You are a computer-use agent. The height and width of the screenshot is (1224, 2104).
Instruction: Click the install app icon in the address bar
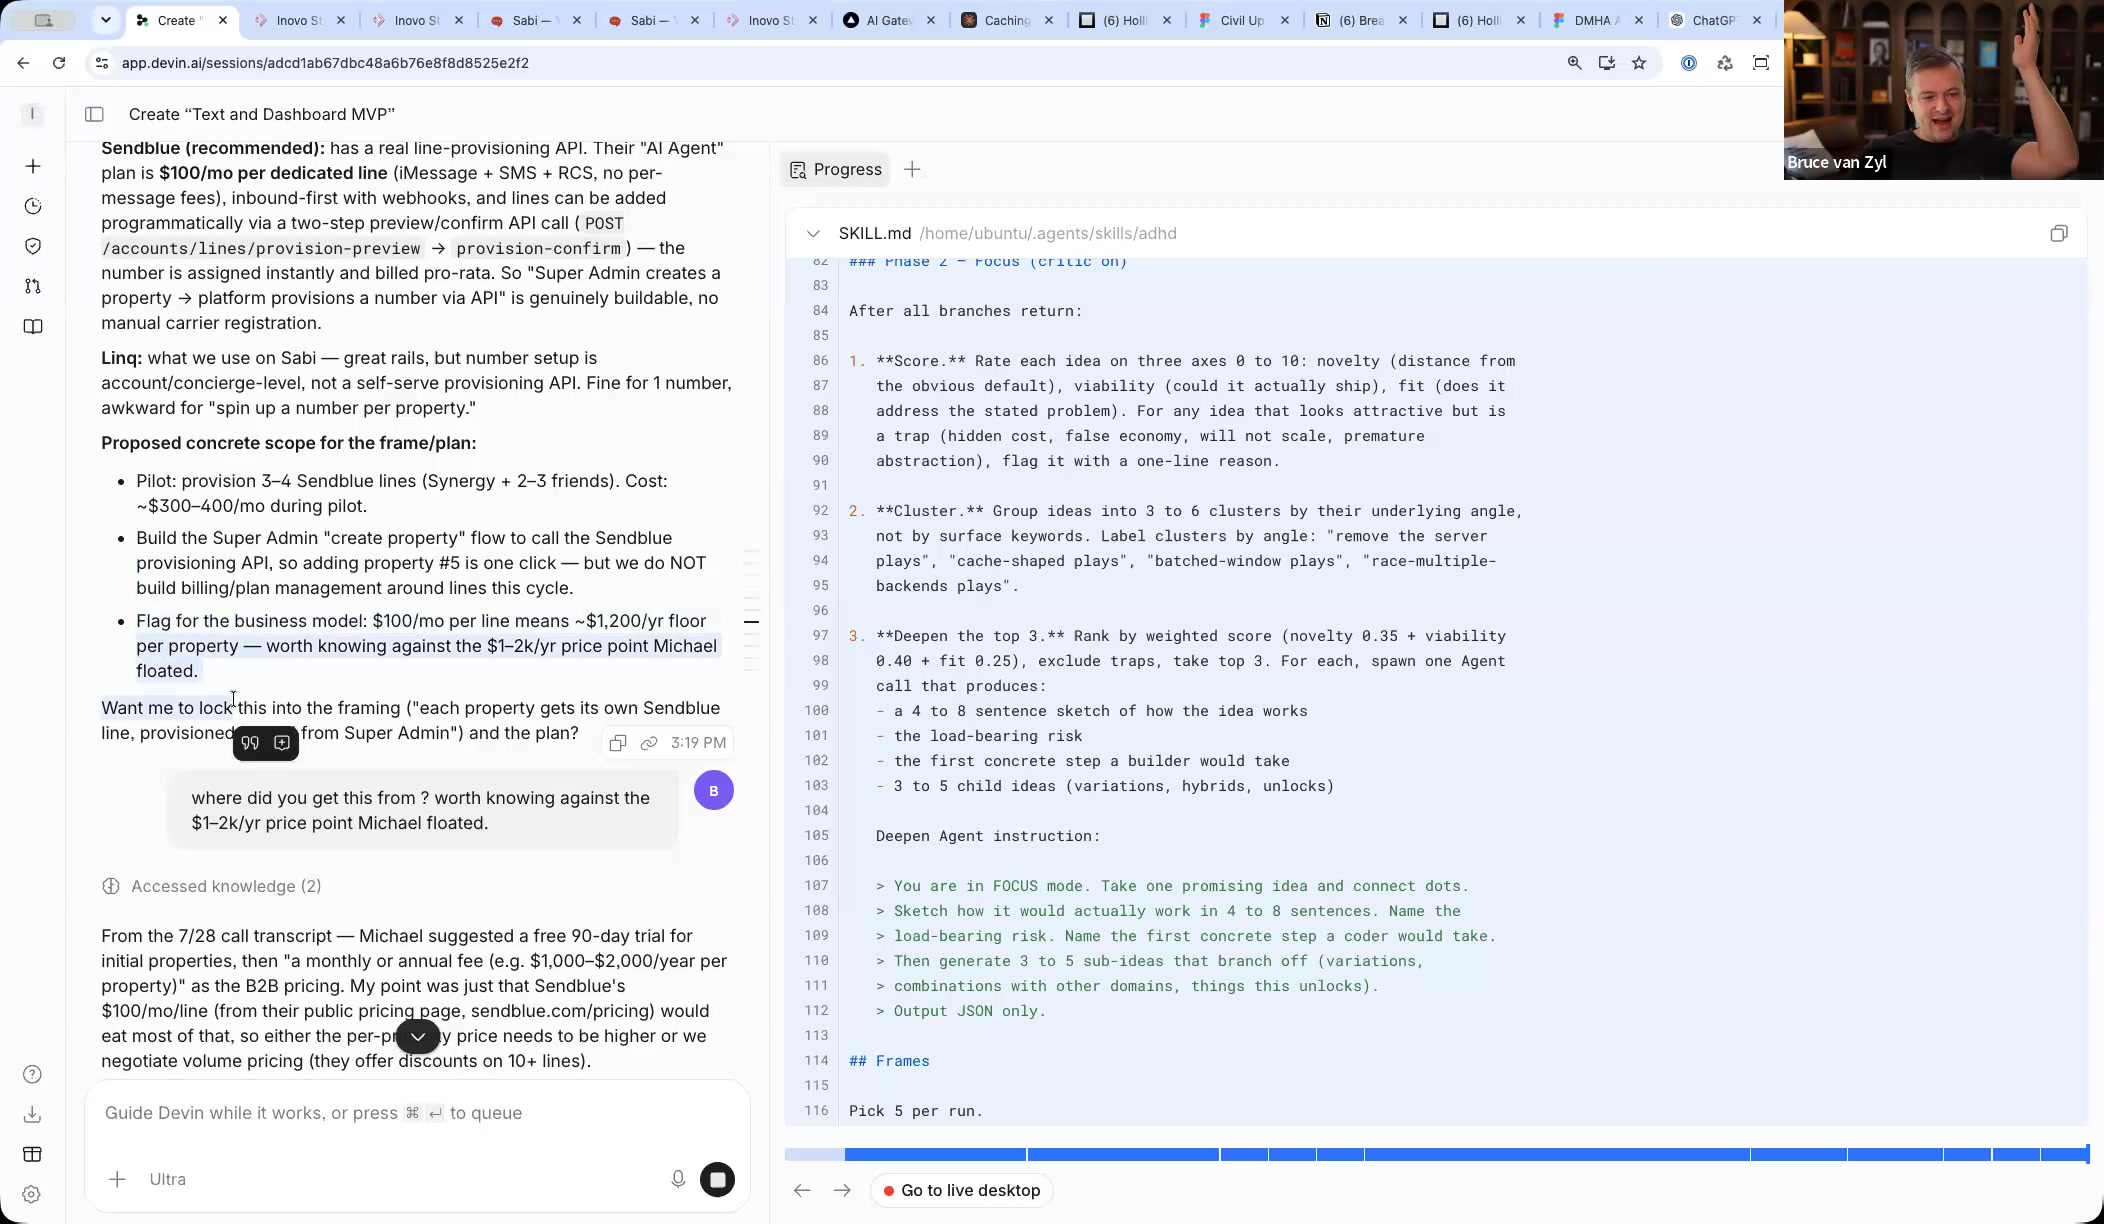(x=1606, y=63)
